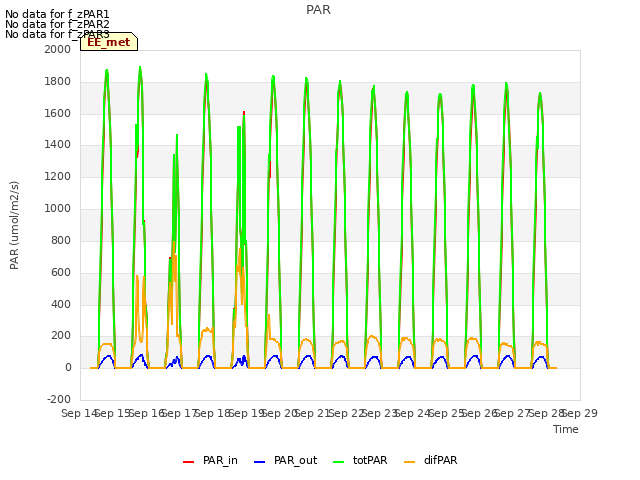
Task: Toggle the PAR_in legend entry
Action: [x=210, y=461]
